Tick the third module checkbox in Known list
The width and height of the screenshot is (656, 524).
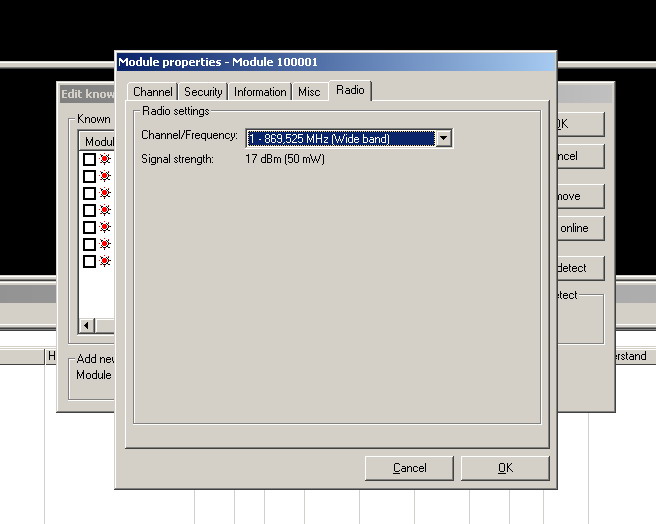tap(89, 193)
